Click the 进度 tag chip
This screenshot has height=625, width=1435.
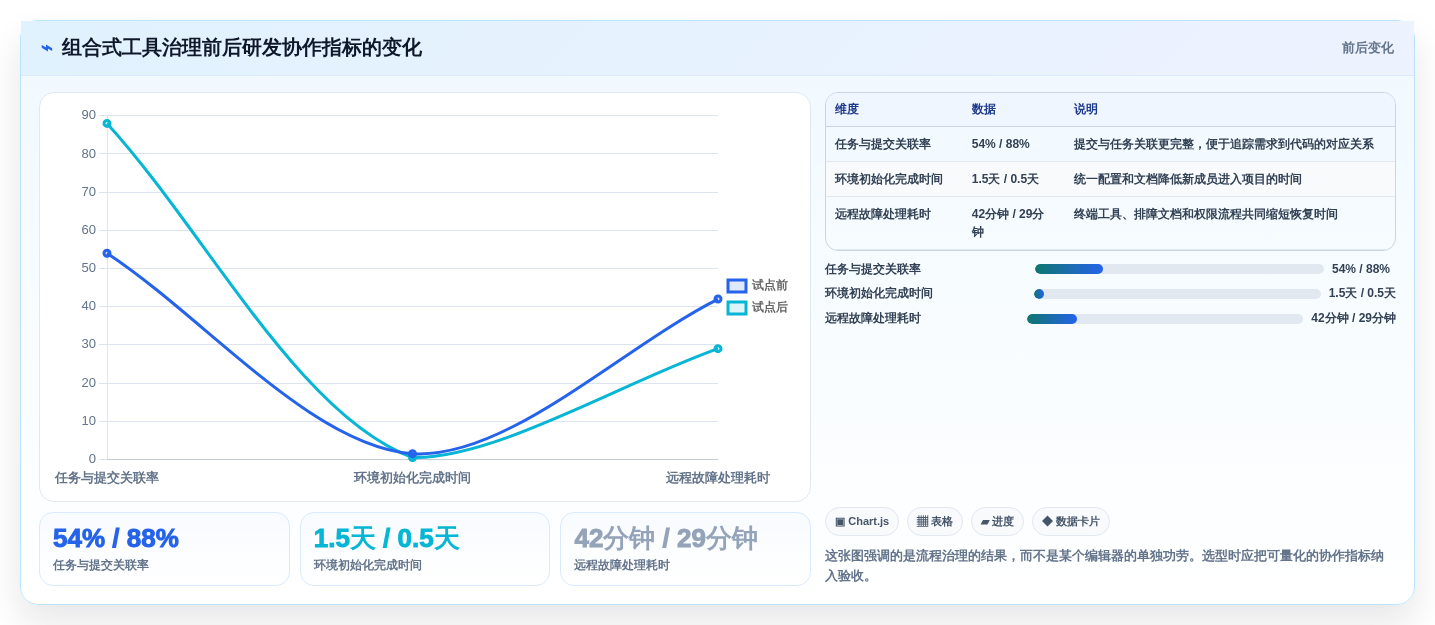click(x=997, y=522)
